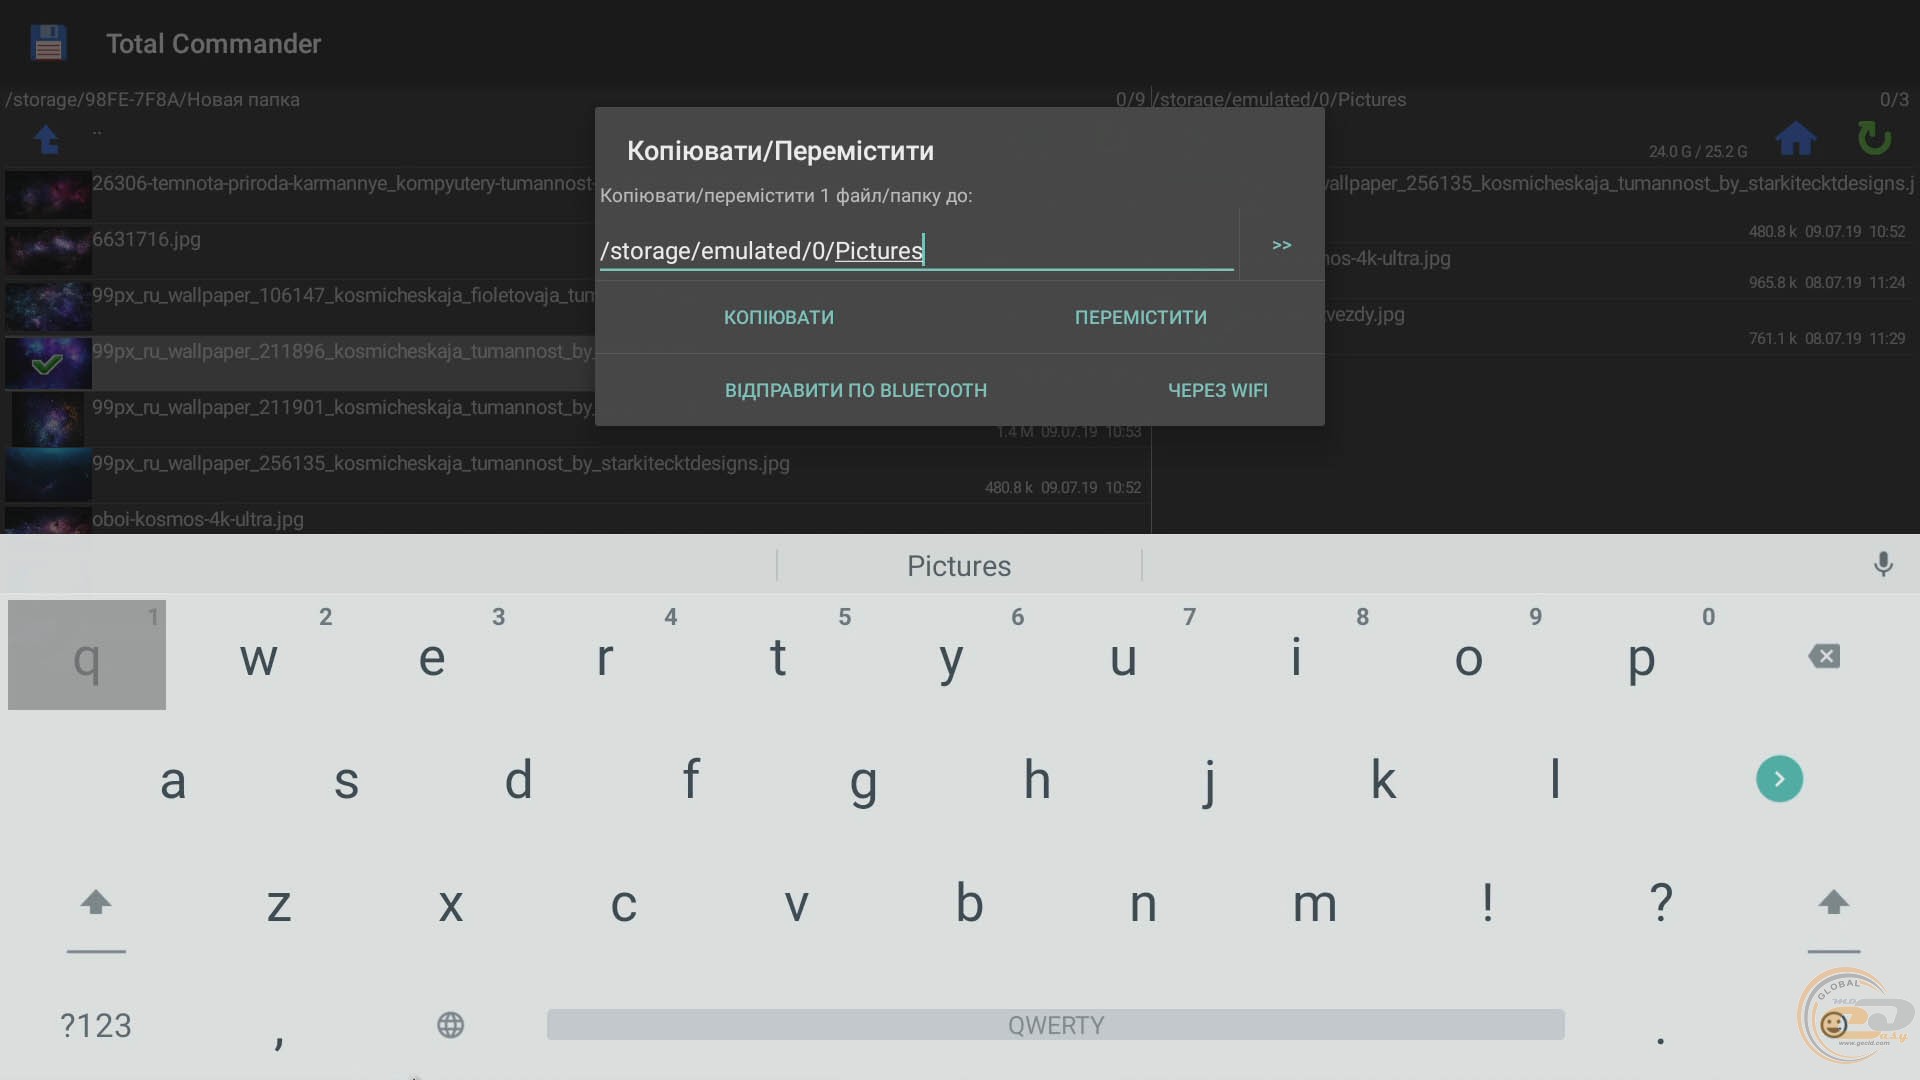This screenshot has width=1920, height=1080.
Task: Expand path options with the >> button
Action: [x=1281, y=245]
